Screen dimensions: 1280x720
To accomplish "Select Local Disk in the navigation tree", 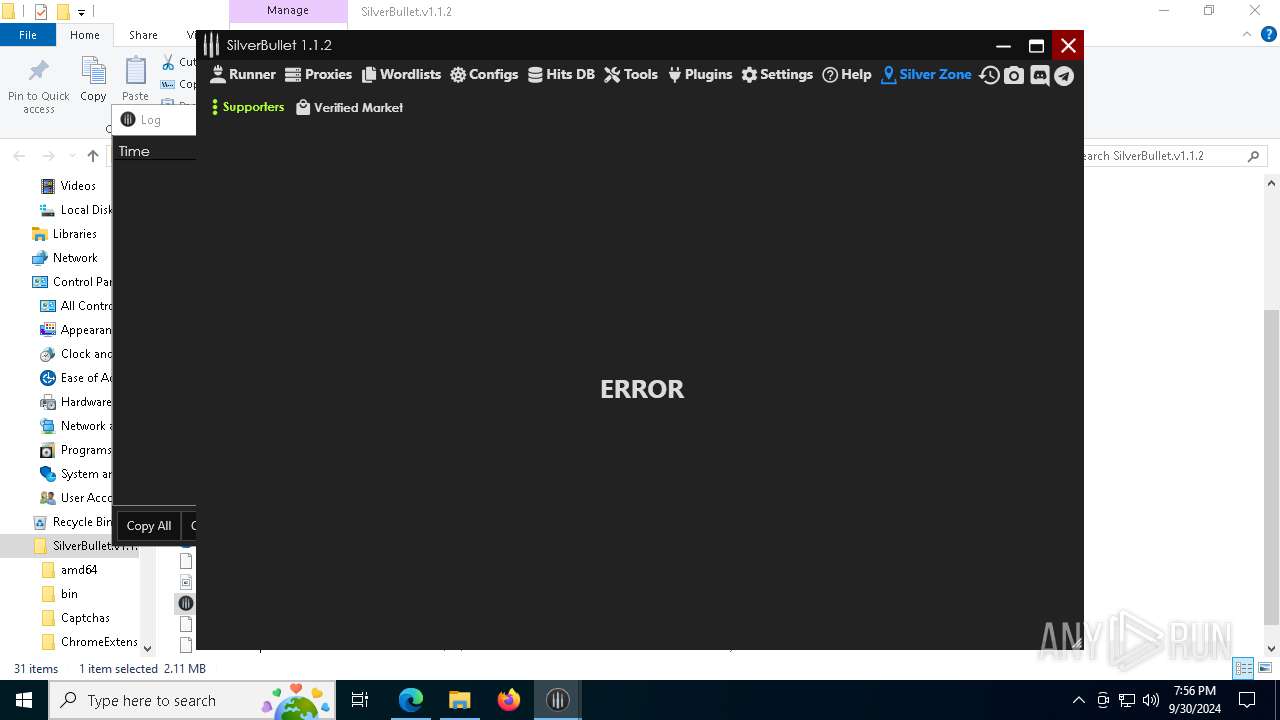I will coord(75,210).
